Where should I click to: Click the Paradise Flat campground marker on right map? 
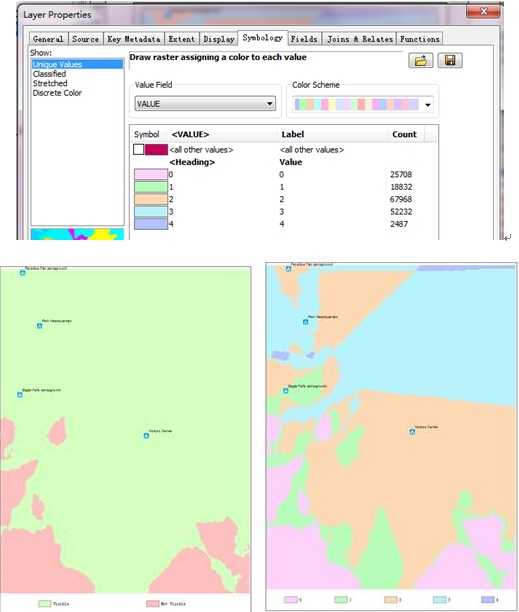click(288, 269)
